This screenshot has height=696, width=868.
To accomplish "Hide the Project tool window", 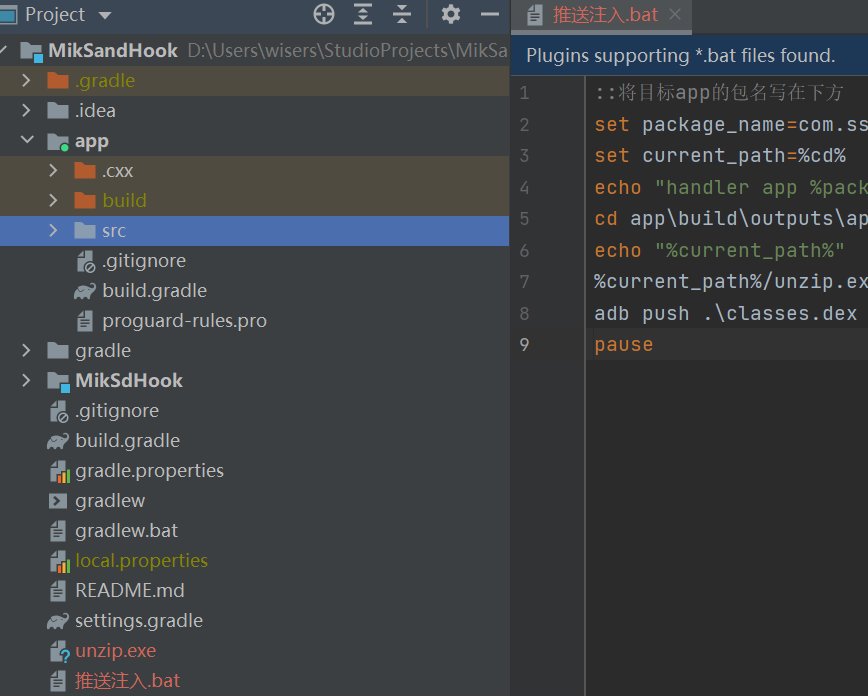I will (490, 14).
